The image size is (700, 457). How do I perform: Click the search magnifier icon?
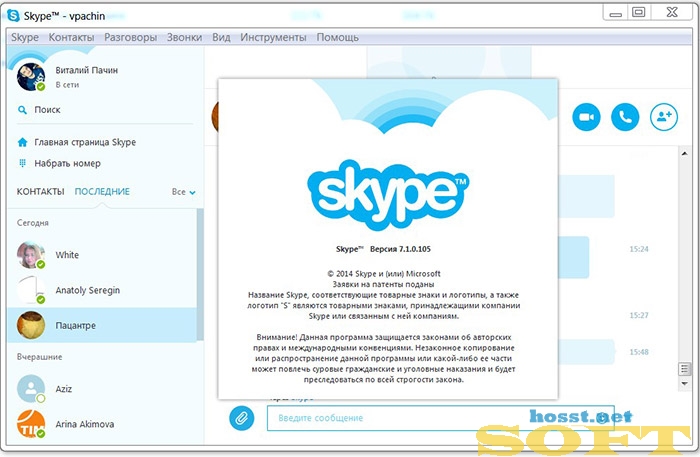click(x=22, y=110)
